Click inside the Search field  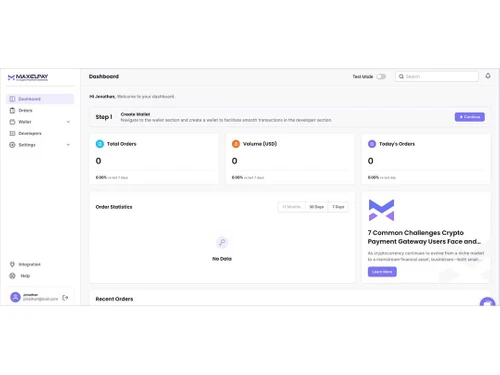[x=437, y=76]
